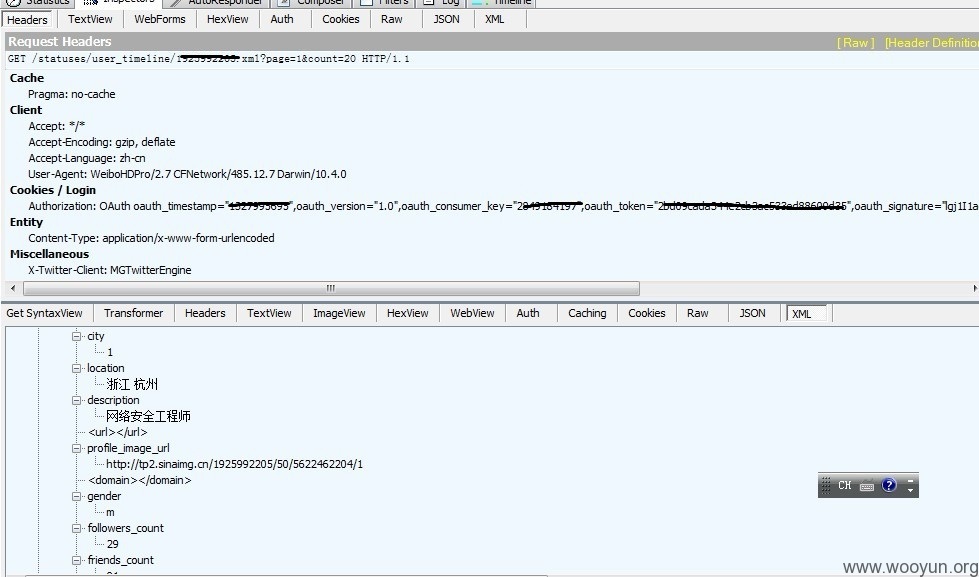This screenshot has width=979, height=577.
Task: Select the profile image URL value
Action: pyautogui.click(x=234, y=464)
